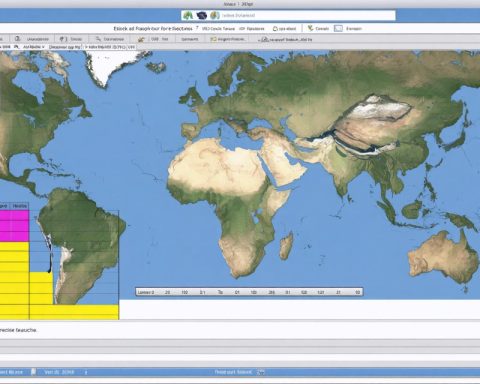Click the title text in the second row
This screenshot has height=384, width=480.
[153, 28]
